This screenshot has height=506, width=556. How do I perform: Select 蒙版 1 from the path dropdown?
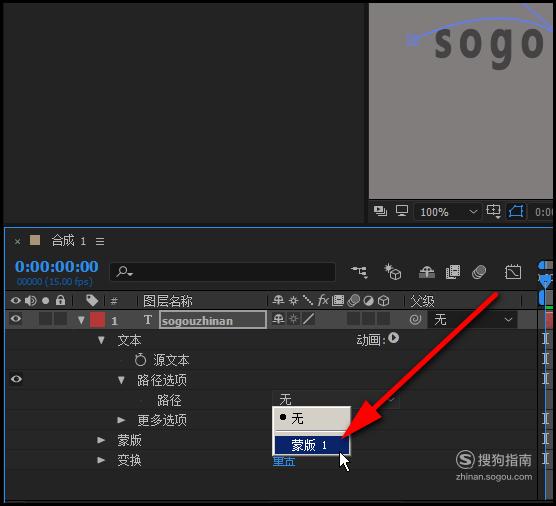(x=312, y=445)
